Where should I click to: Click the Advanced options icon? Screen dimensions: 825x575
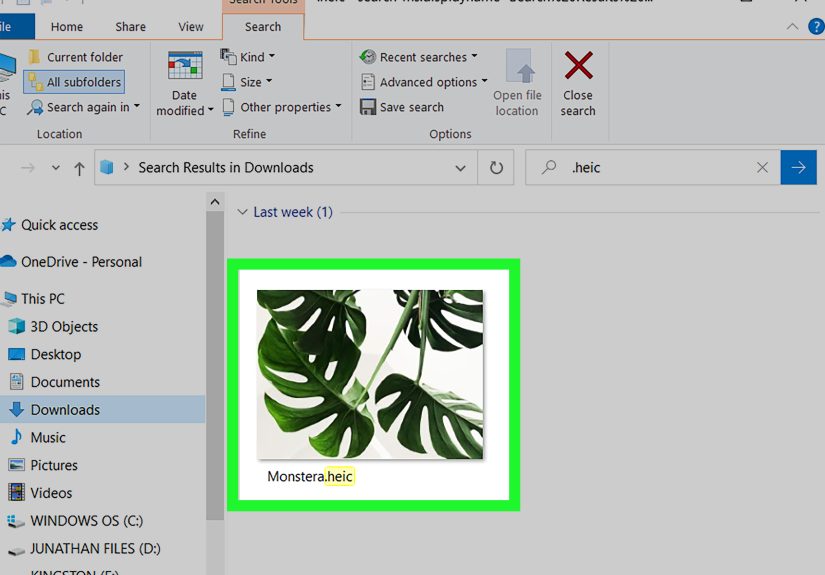[x=367, y=82]
